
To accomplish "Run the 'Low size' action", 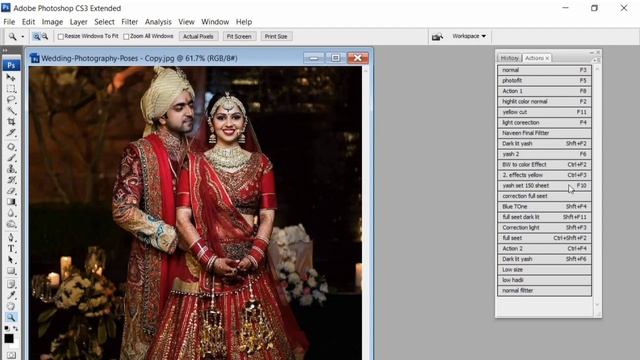I will pyautogui.click(x=544, y=270).
